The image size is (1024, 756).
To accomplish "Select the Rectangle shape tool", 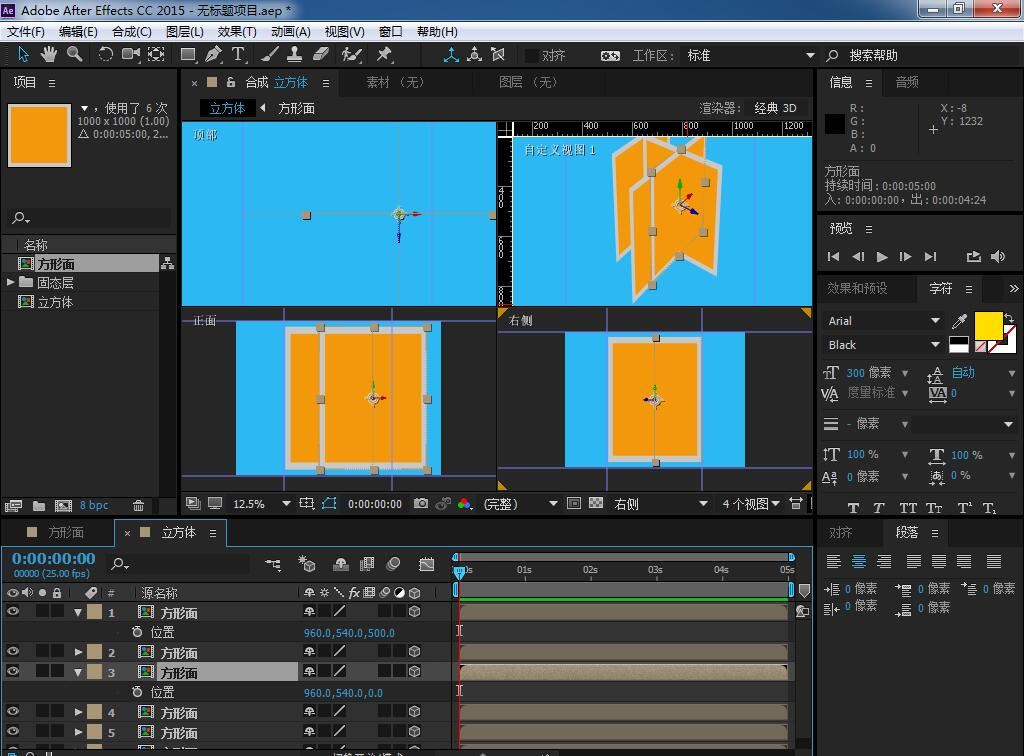I will tap(188, 55).
